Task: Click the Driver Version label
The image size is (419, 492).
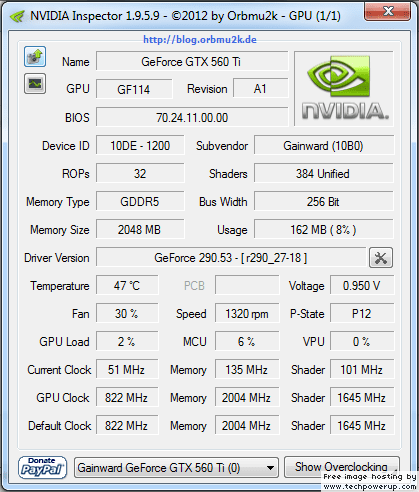Action: pos(57,258)
